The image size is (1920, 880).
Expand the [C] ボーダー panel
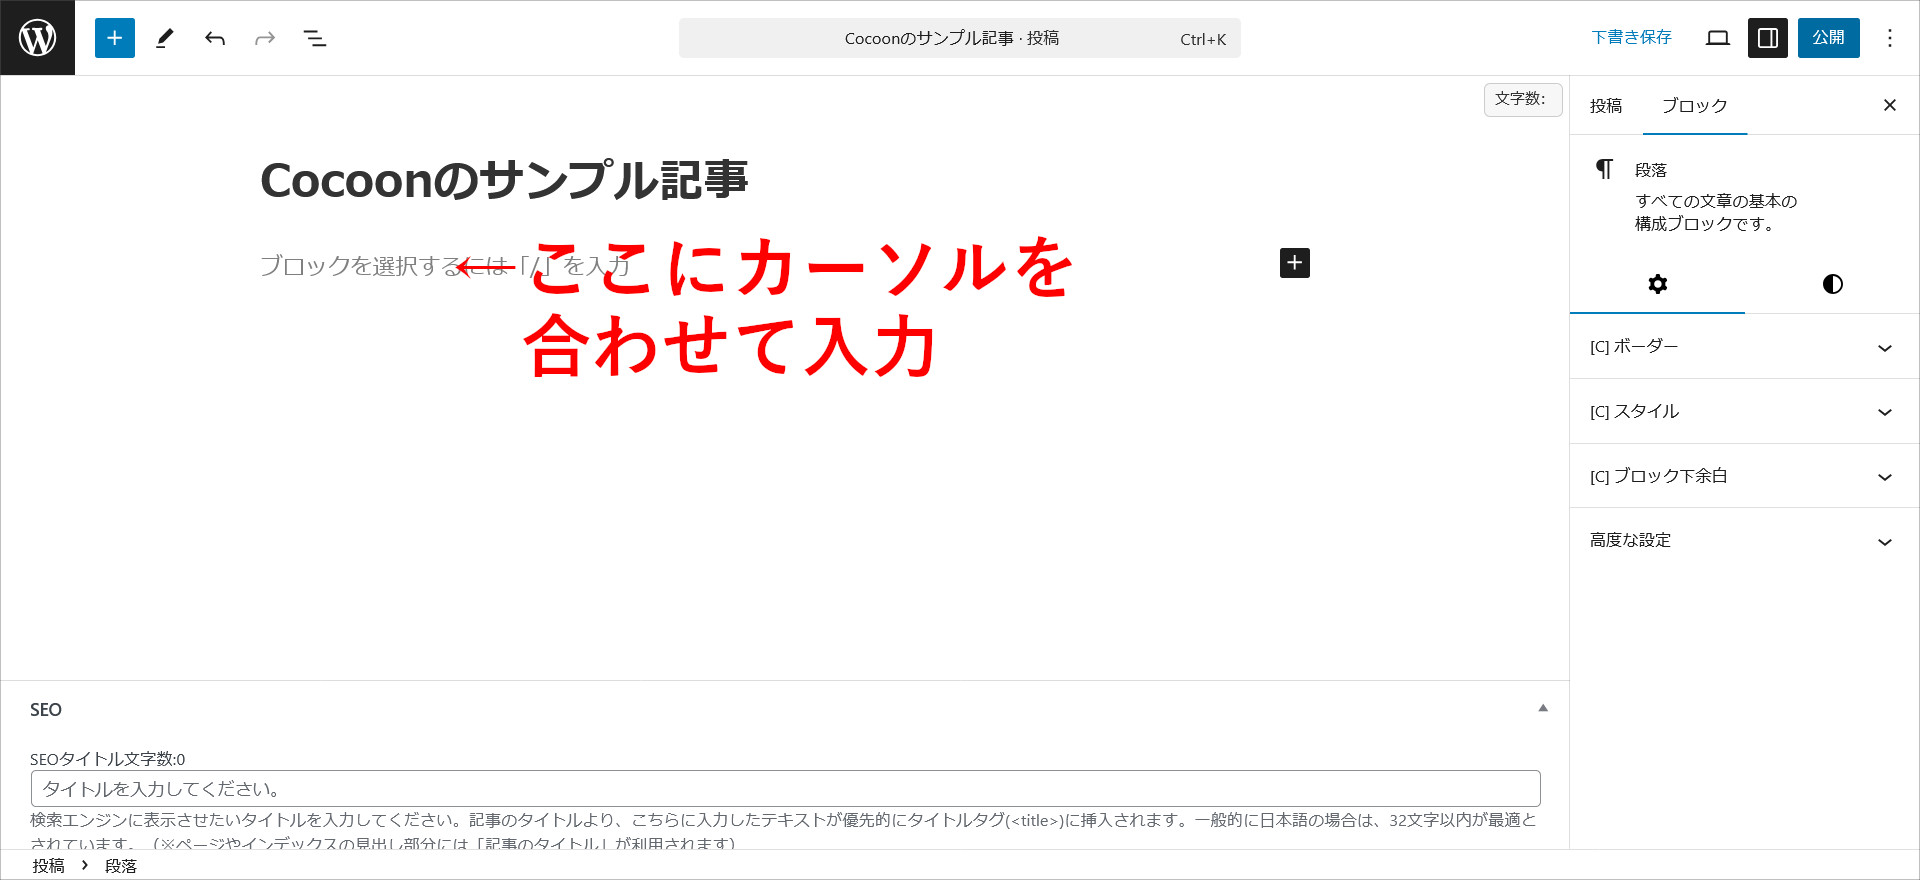point(1744,347)
